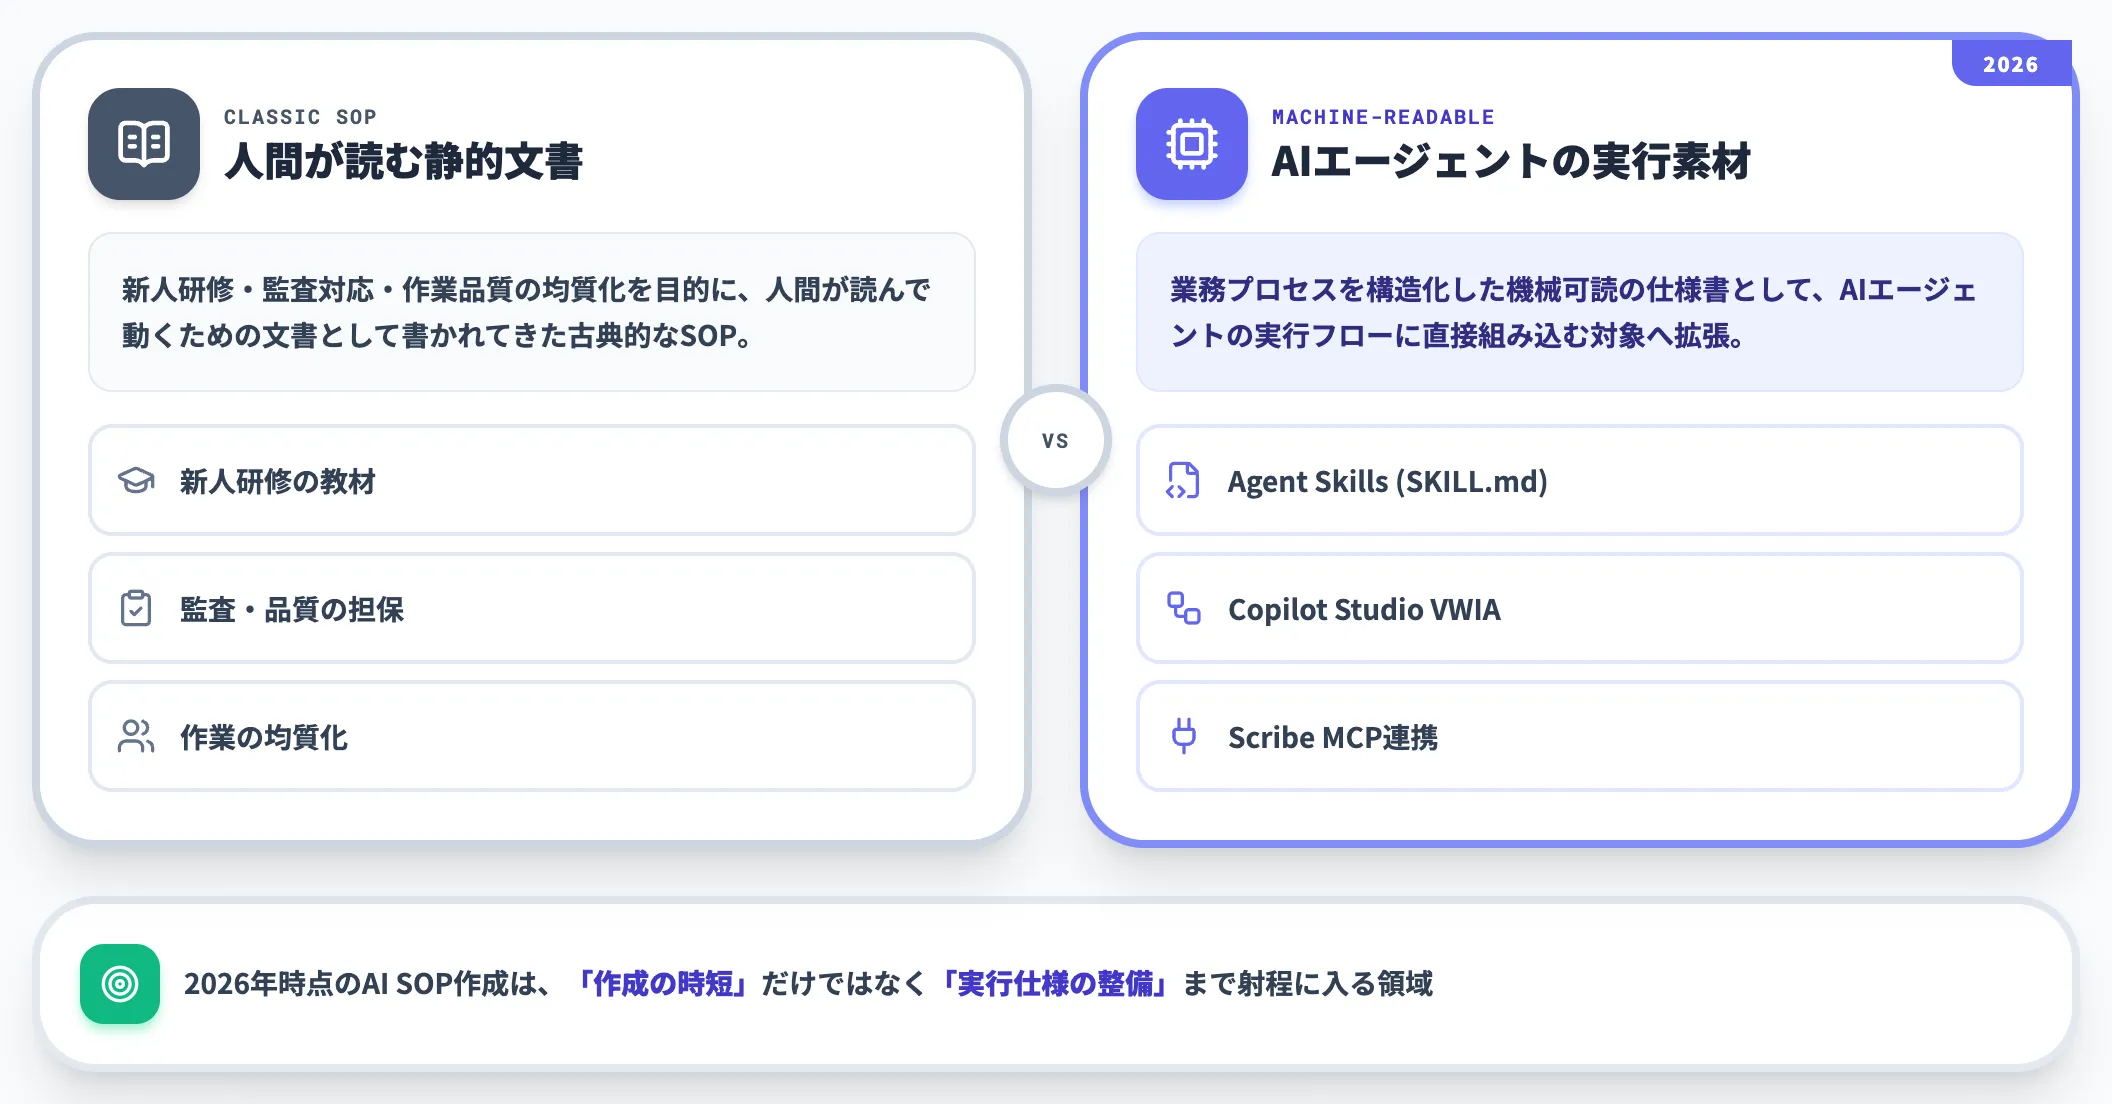Viewport: 2112px width, 1104px height.
Task: Click the workflow icon for Copilot Studio VWIA
Action: [1184, 608]
